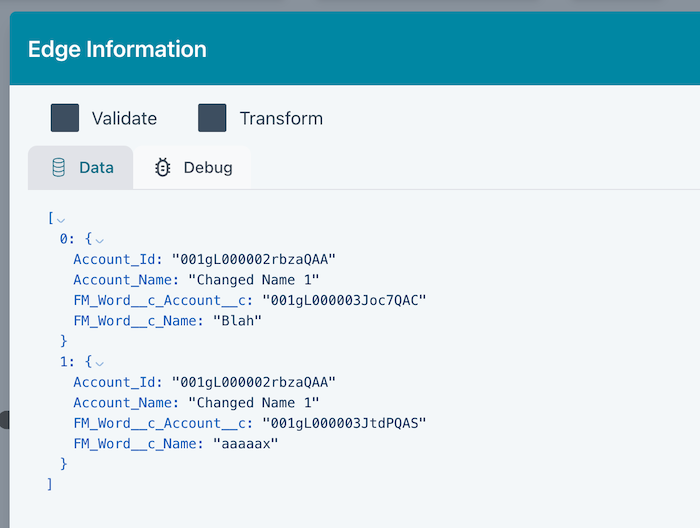Enable the Validate checkbox
The width and height of the screenshot is (700, 528).
(65, 118)
